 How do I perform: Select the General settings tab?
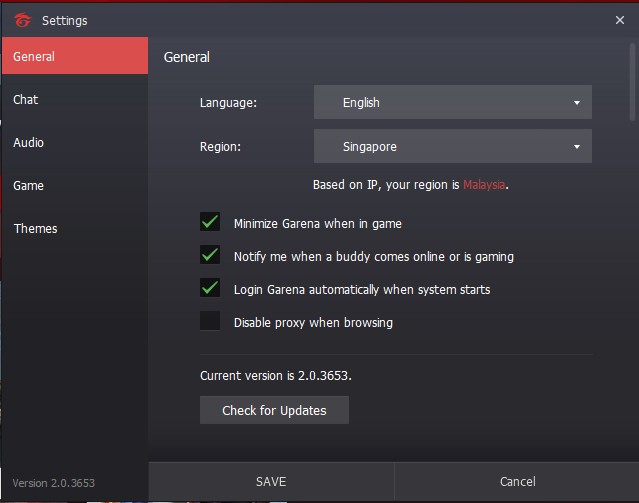point(74,57)
